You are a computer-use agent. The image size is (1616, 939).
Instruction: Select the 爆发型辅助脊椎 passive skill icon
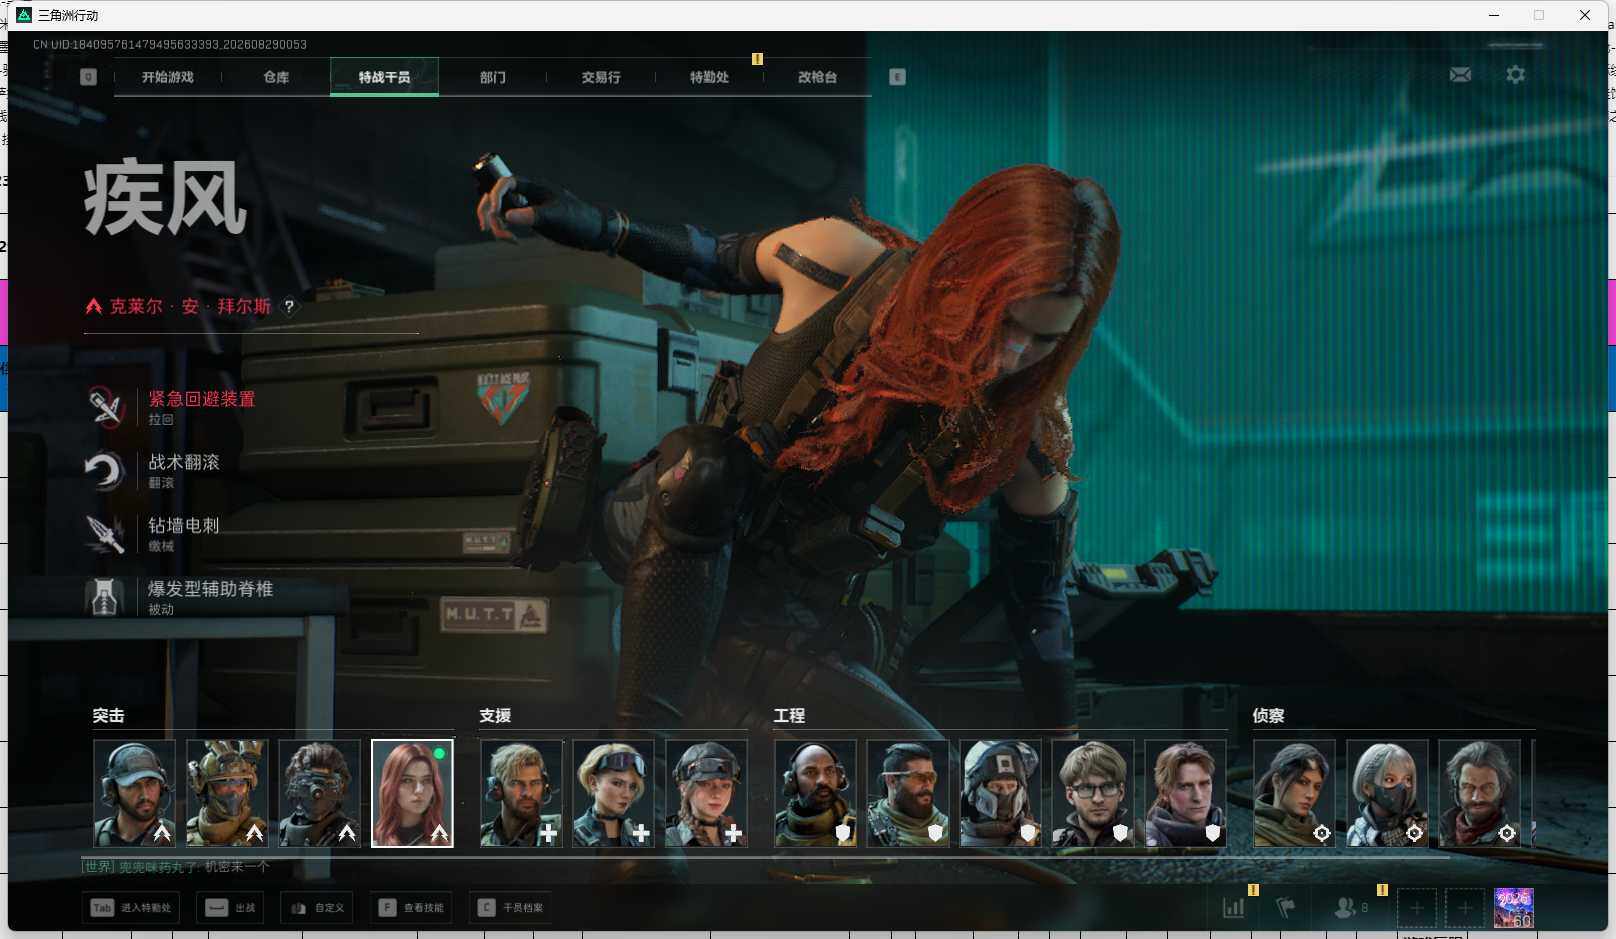tap(105, 597)
